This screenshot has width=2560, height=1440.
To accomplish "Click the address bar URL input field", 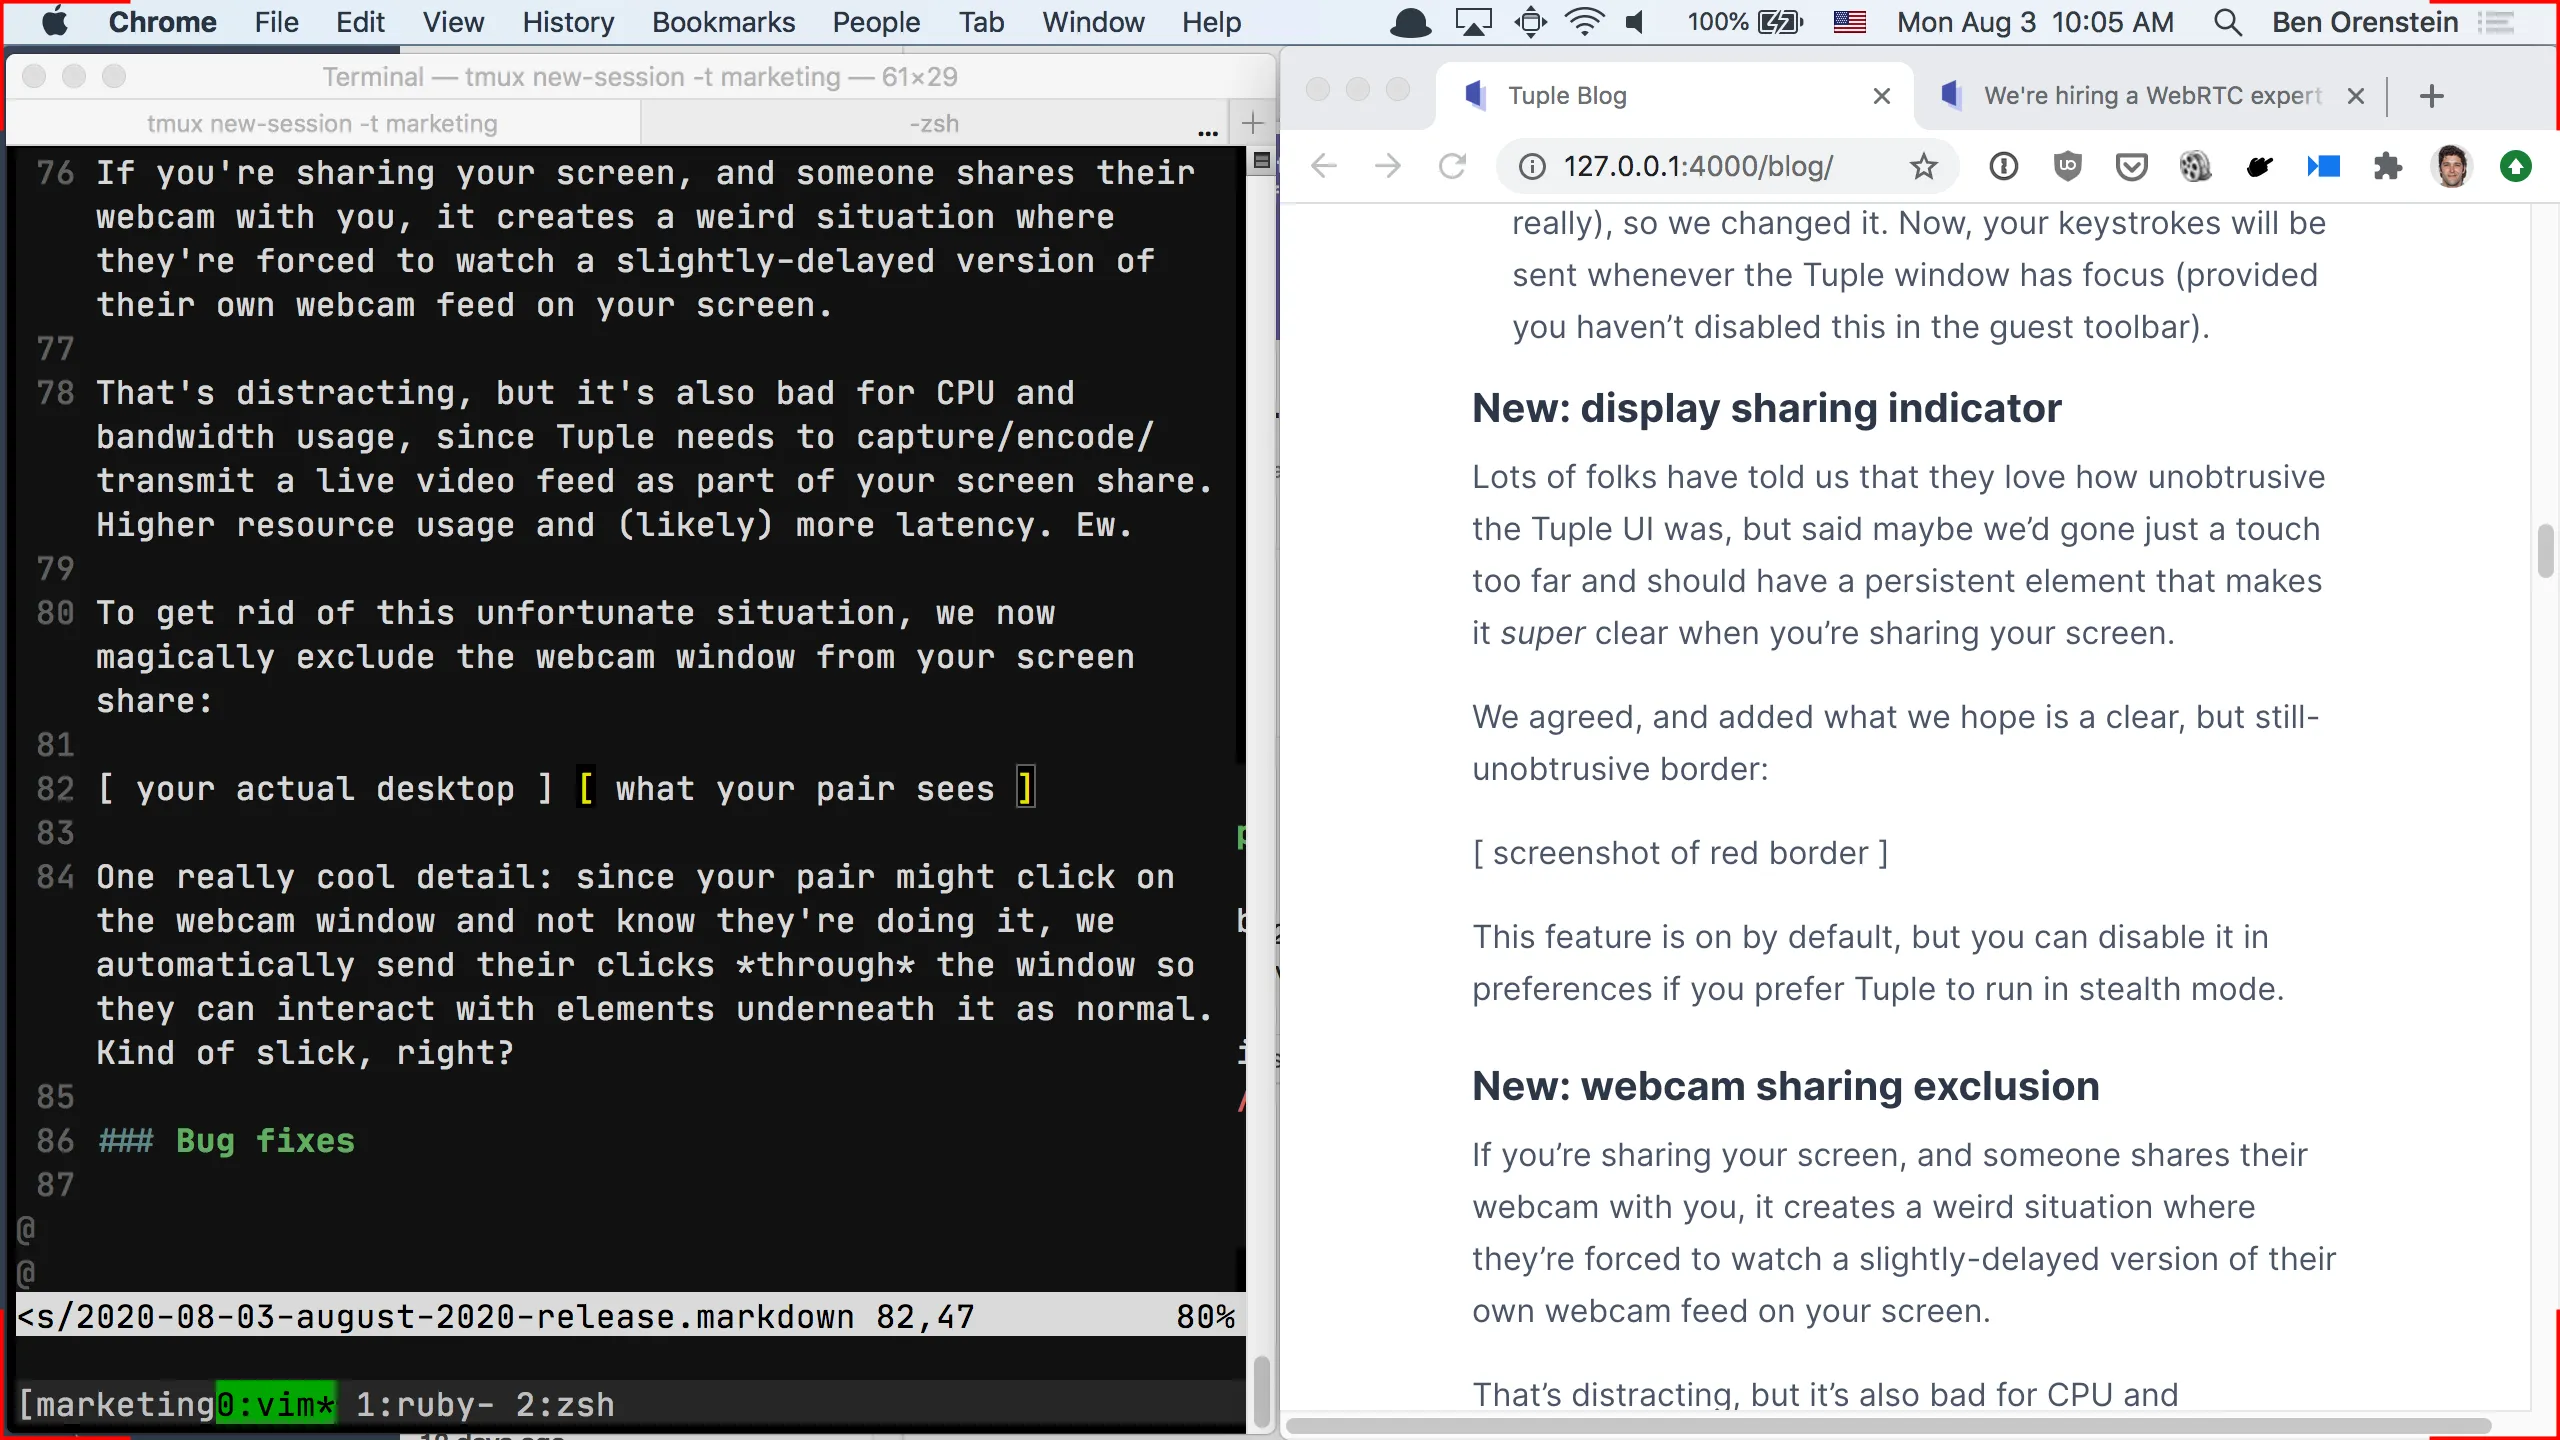I will (x=1698, y=165).
